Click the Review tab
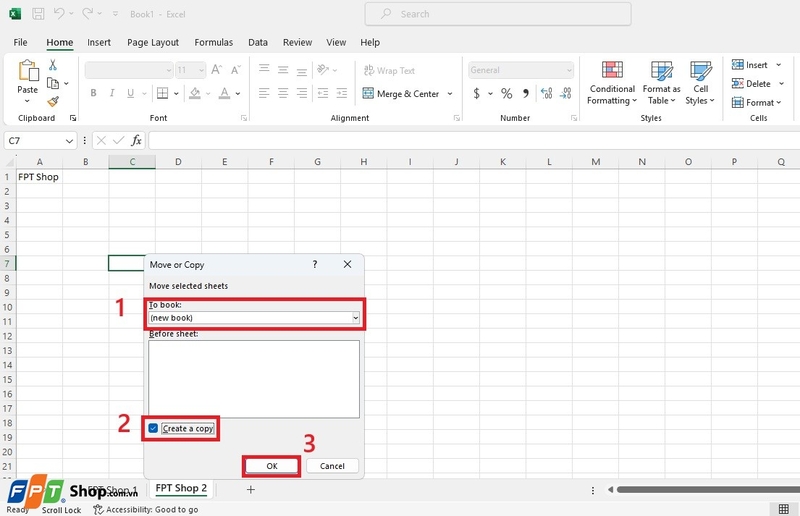Screen dimensions: 800x516 (297, 42)
